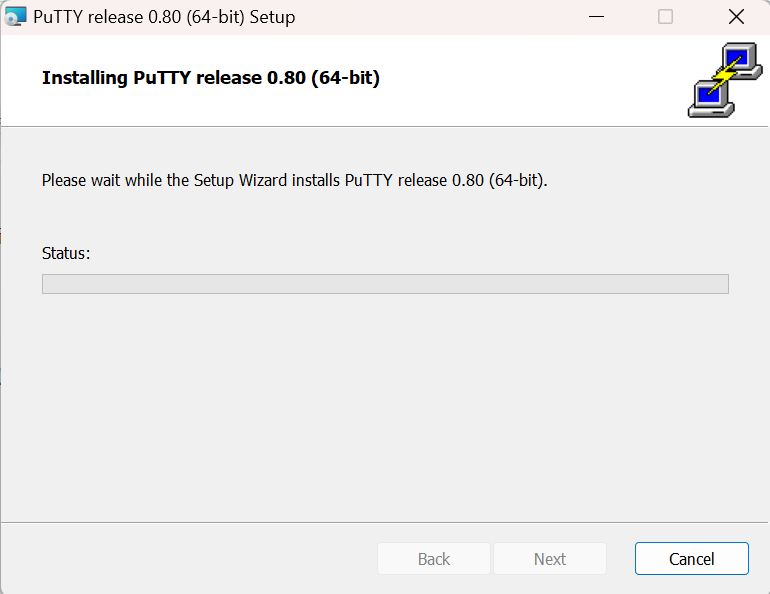Cancel the PuTTY installation

[x=691, y=559]
